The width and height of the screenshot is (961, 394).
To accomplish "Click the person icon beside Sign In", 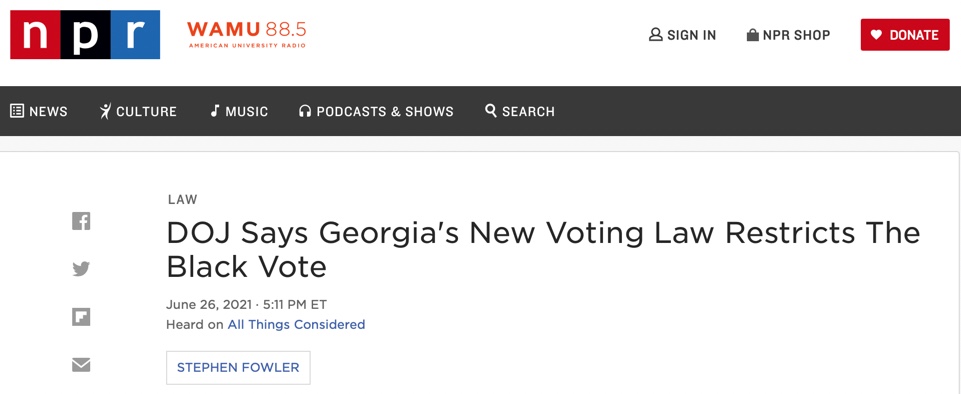I will click(x=656, y=35).
